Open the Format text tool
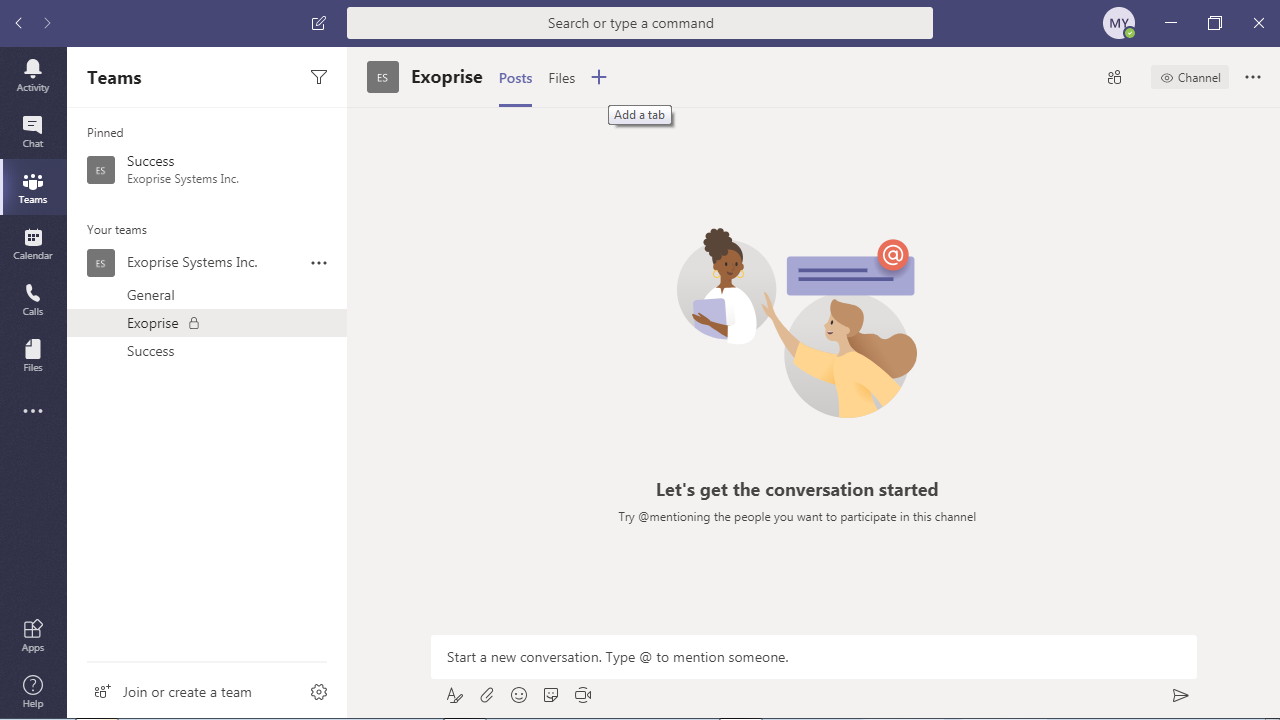The height and width of the screenshot is (720, 1280). click(455, 695)
